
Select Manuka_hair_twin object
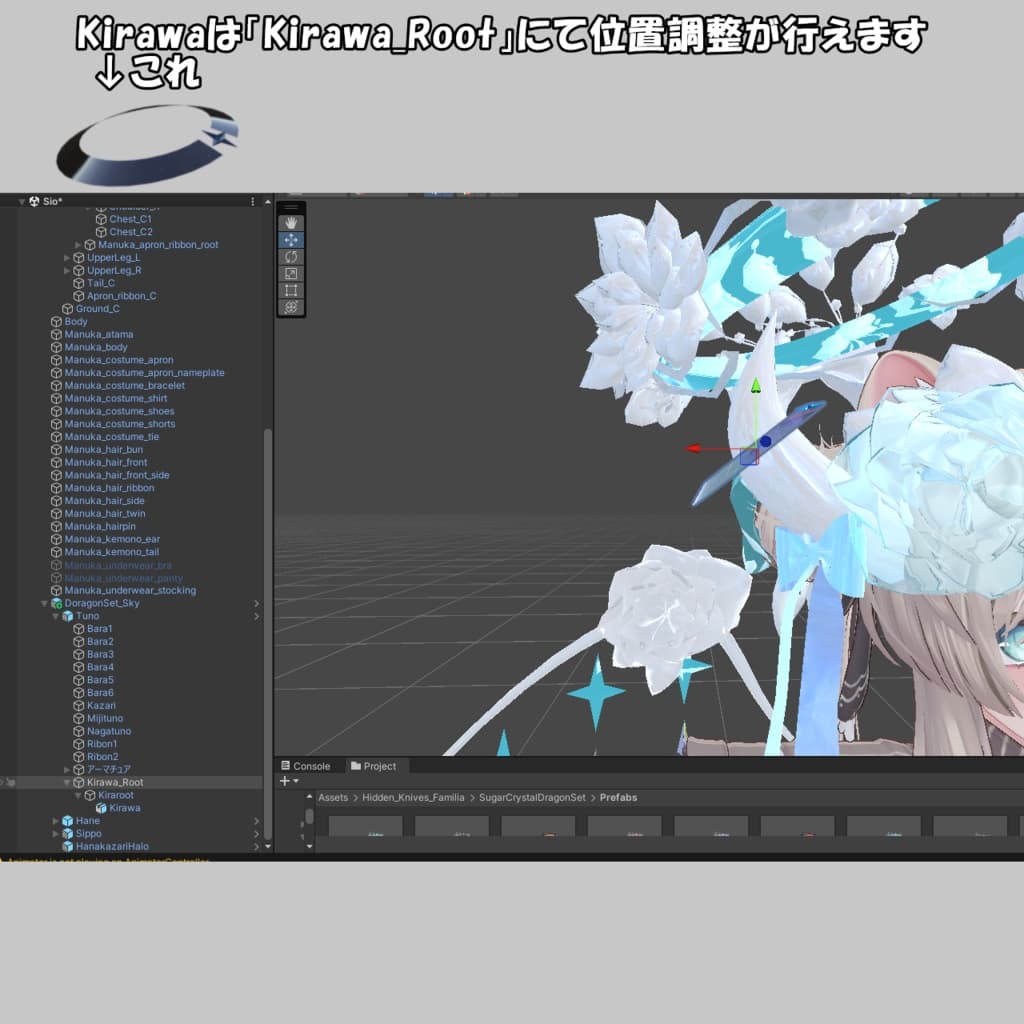(104, 514)
